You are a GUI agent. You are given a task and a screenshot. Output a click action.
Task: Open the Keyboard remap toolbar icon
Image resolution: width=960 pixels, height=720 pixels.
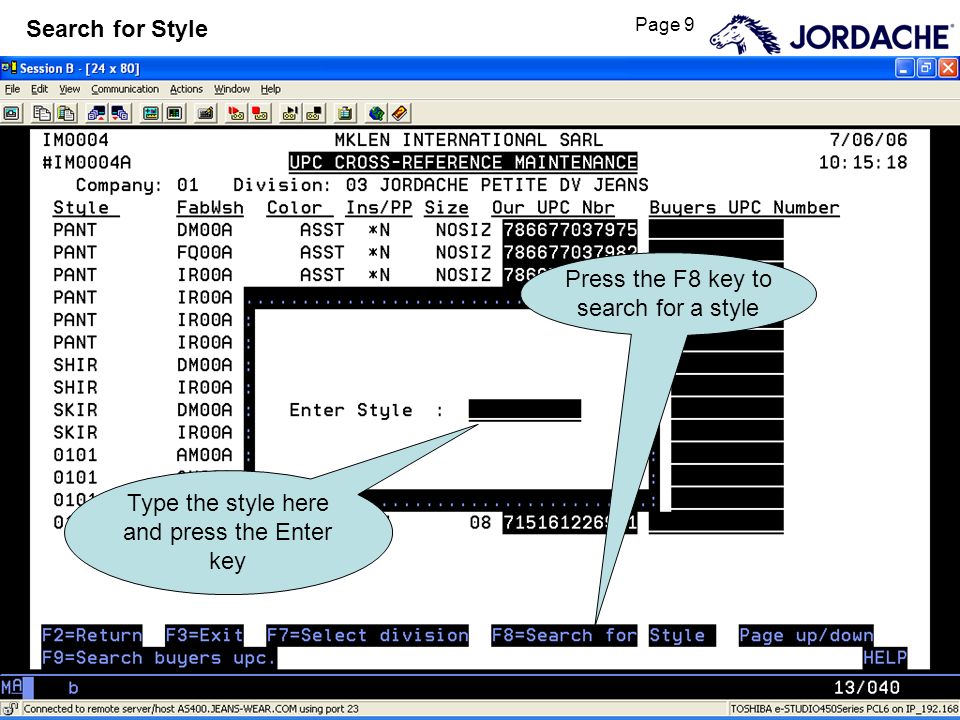pos(206,113)
